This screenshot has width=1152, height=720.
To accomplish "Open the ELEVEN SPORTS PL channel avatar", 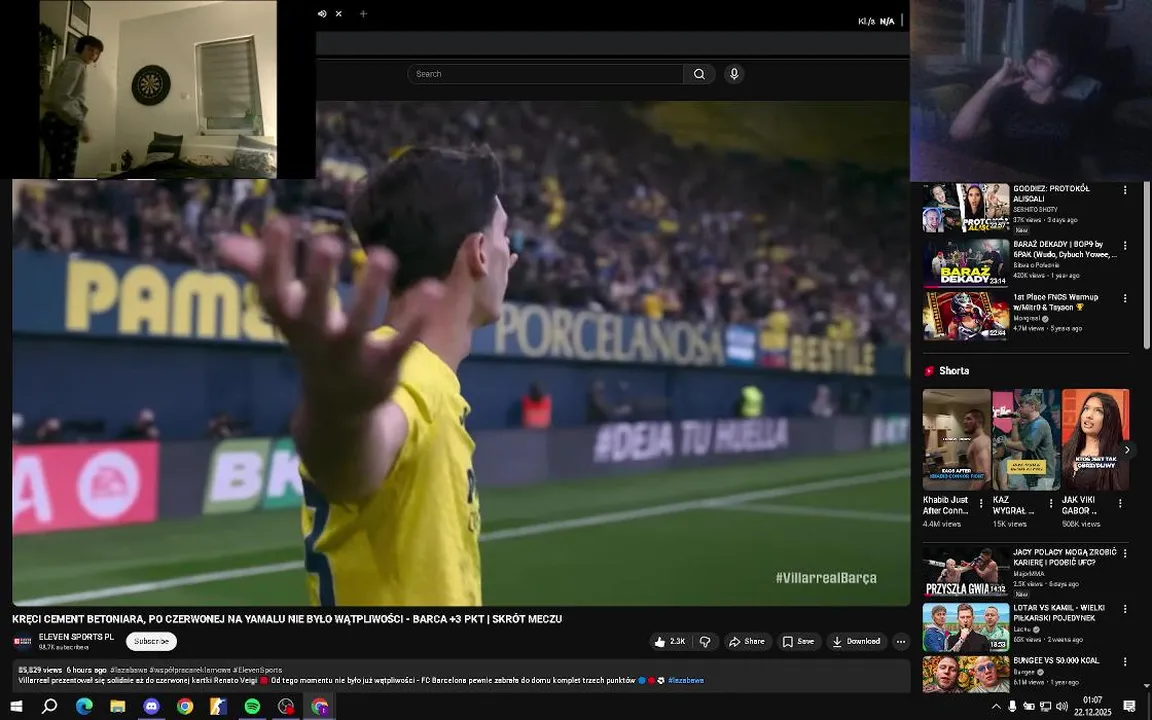I will [x=23, y=641].
